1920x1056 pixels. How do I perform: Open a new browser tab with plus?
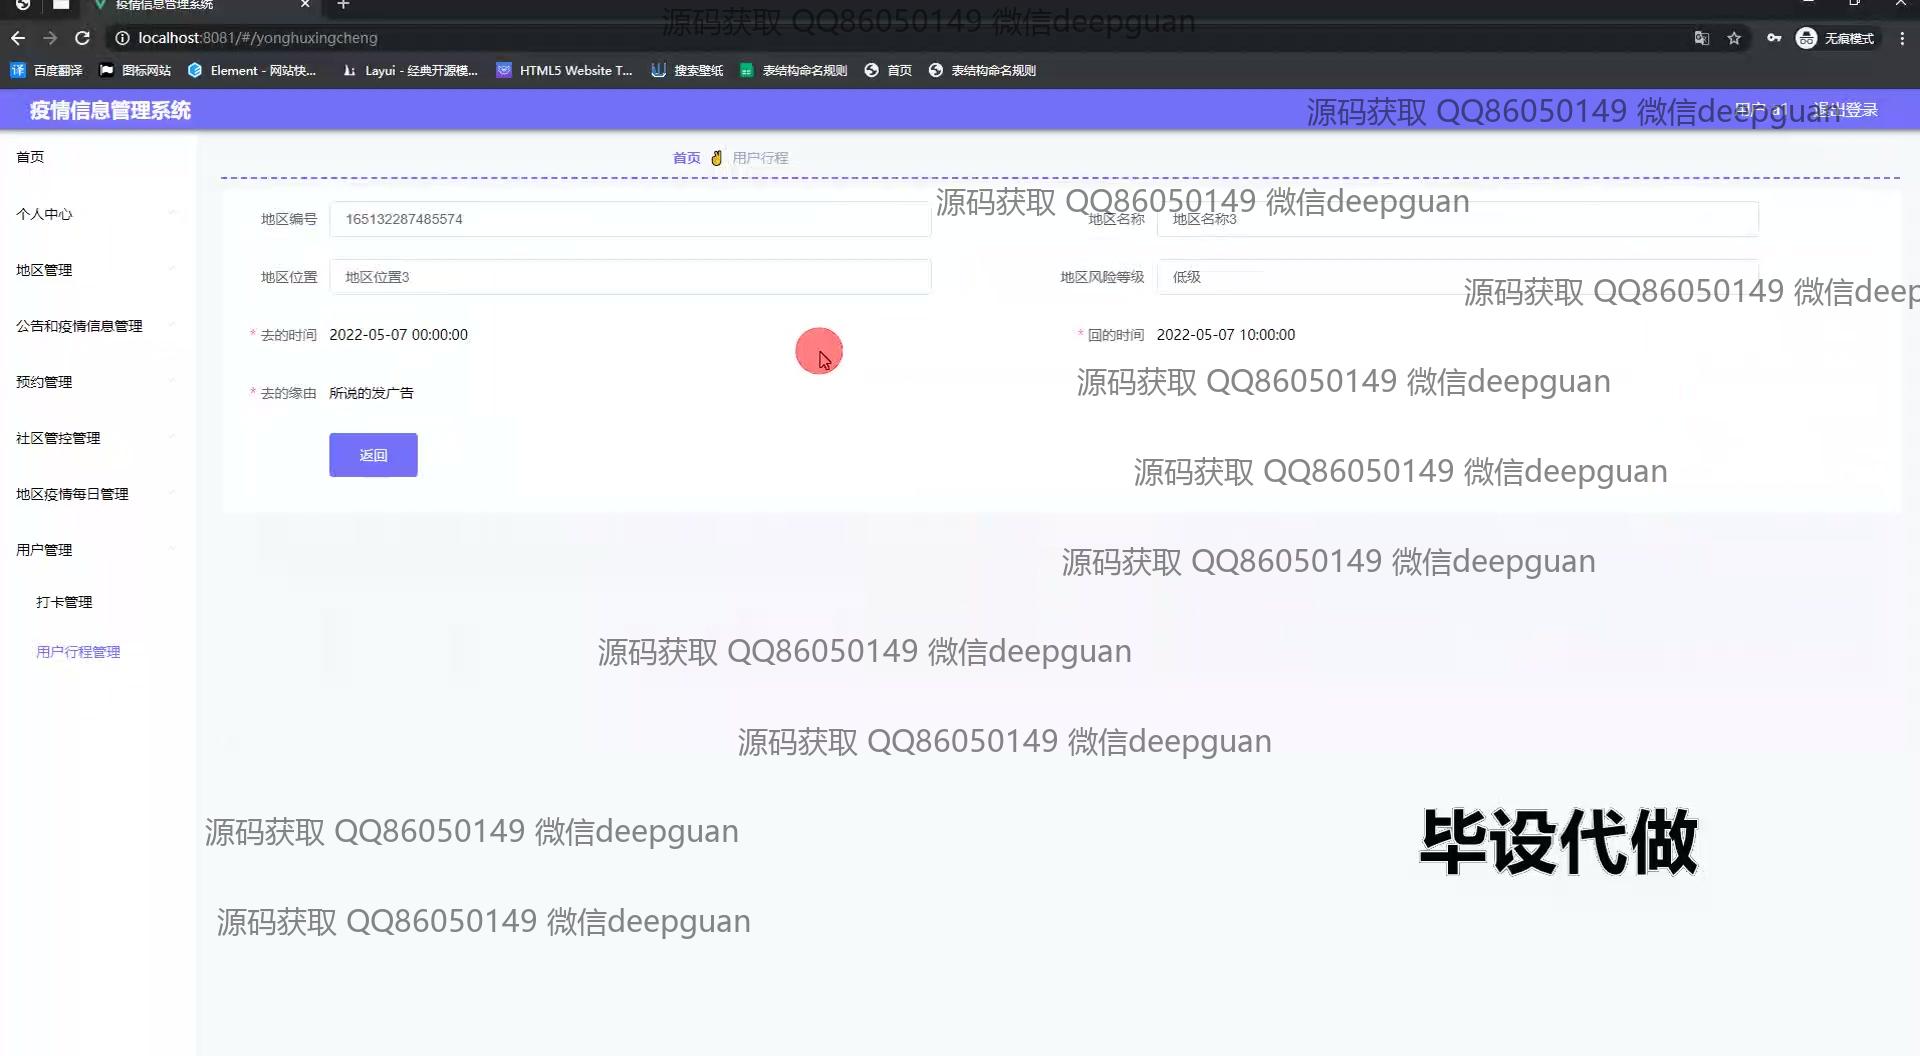click(x=343, y=5)
